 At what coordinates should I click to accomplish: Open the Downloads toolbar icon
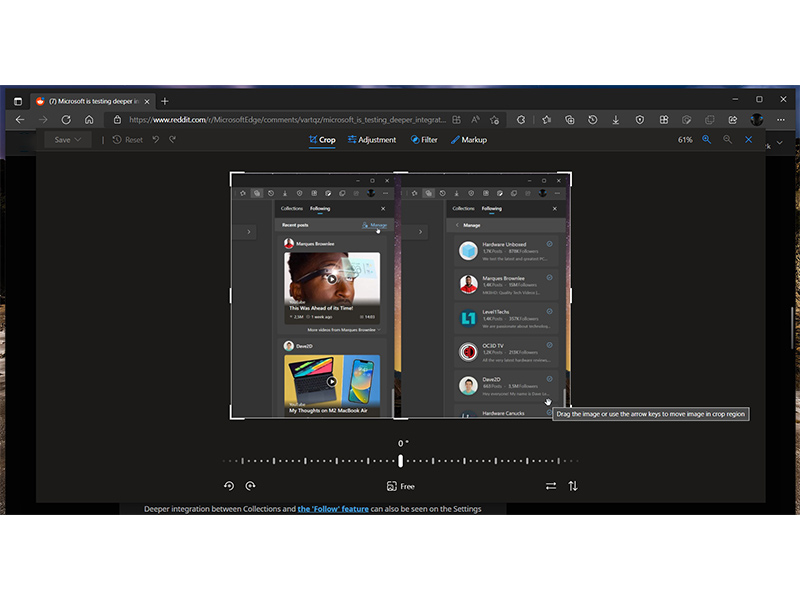616,120
